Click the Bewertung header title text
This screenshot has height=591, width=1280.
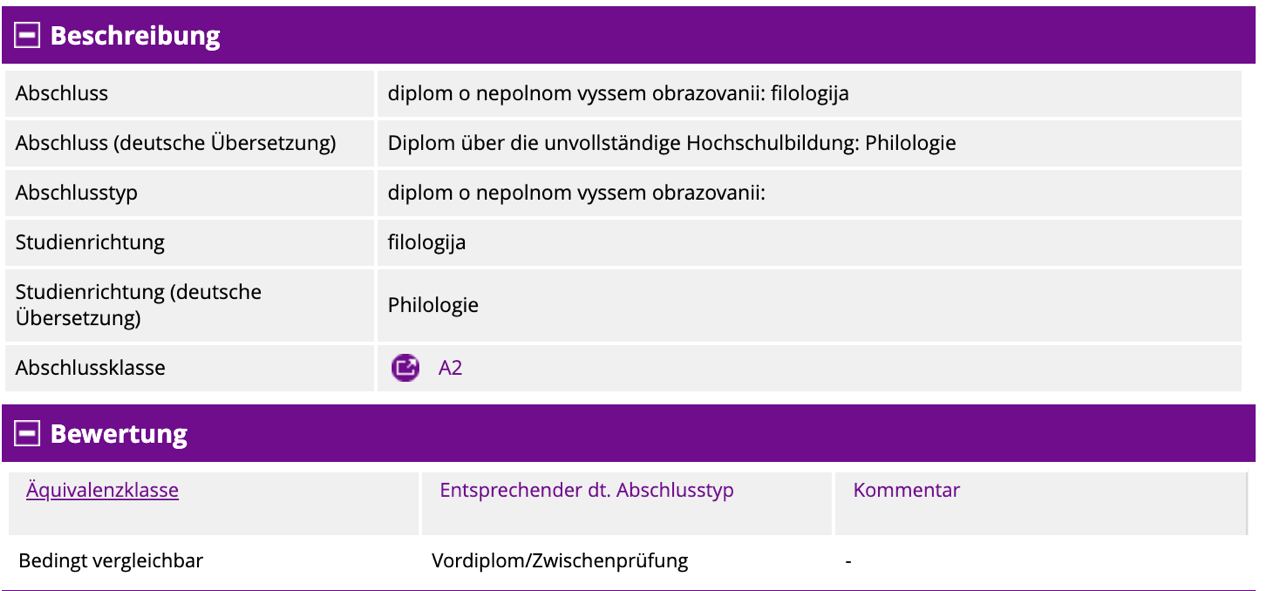(119, 434)
